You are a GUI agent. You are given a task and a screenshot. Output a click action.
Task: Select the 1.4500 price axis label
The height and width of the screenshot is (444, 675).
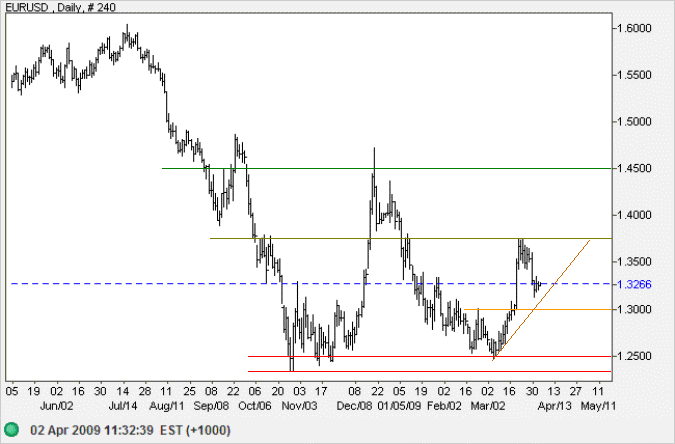click(634, 168)
